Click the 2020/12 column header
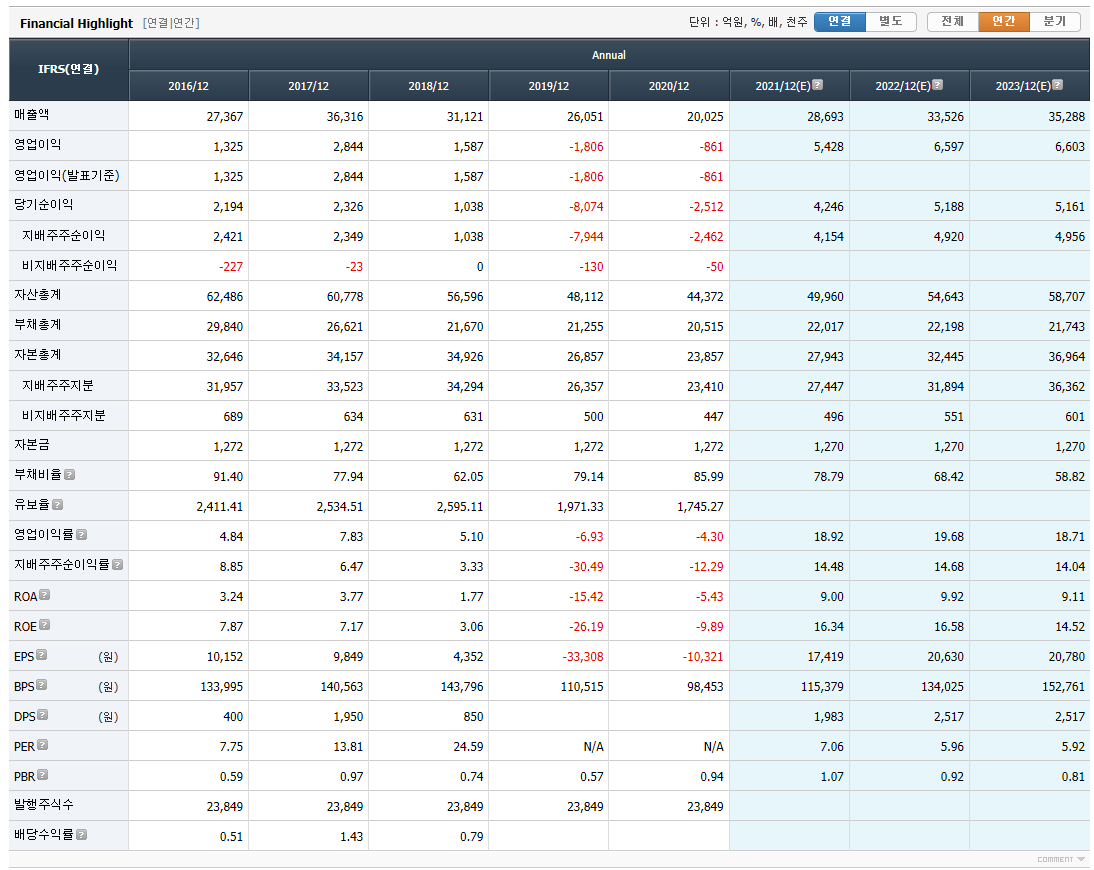 click(669, 86)
